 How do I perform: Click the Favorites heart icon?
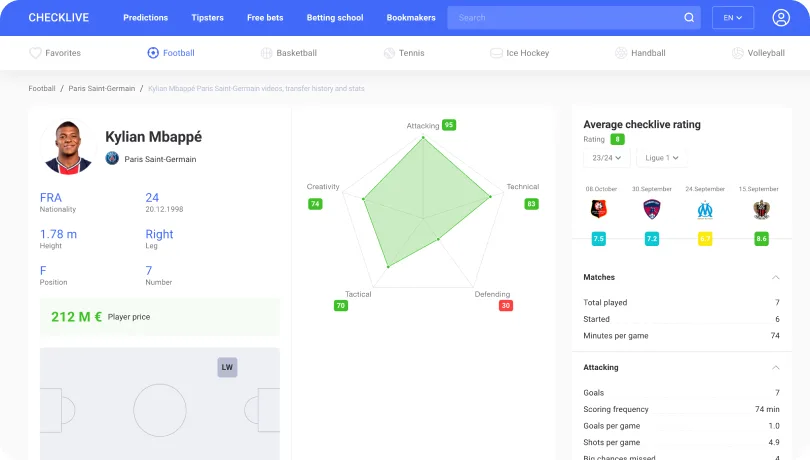click(x=35, y=53)
